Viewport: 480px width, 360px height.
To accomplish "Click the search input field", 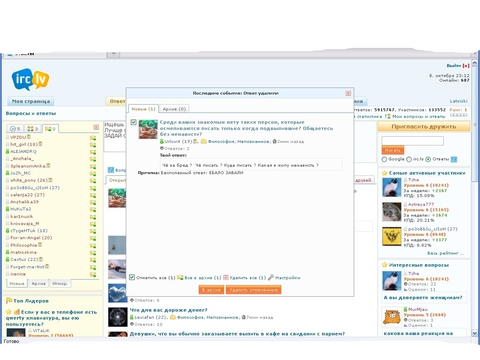I will pos(412,141).
